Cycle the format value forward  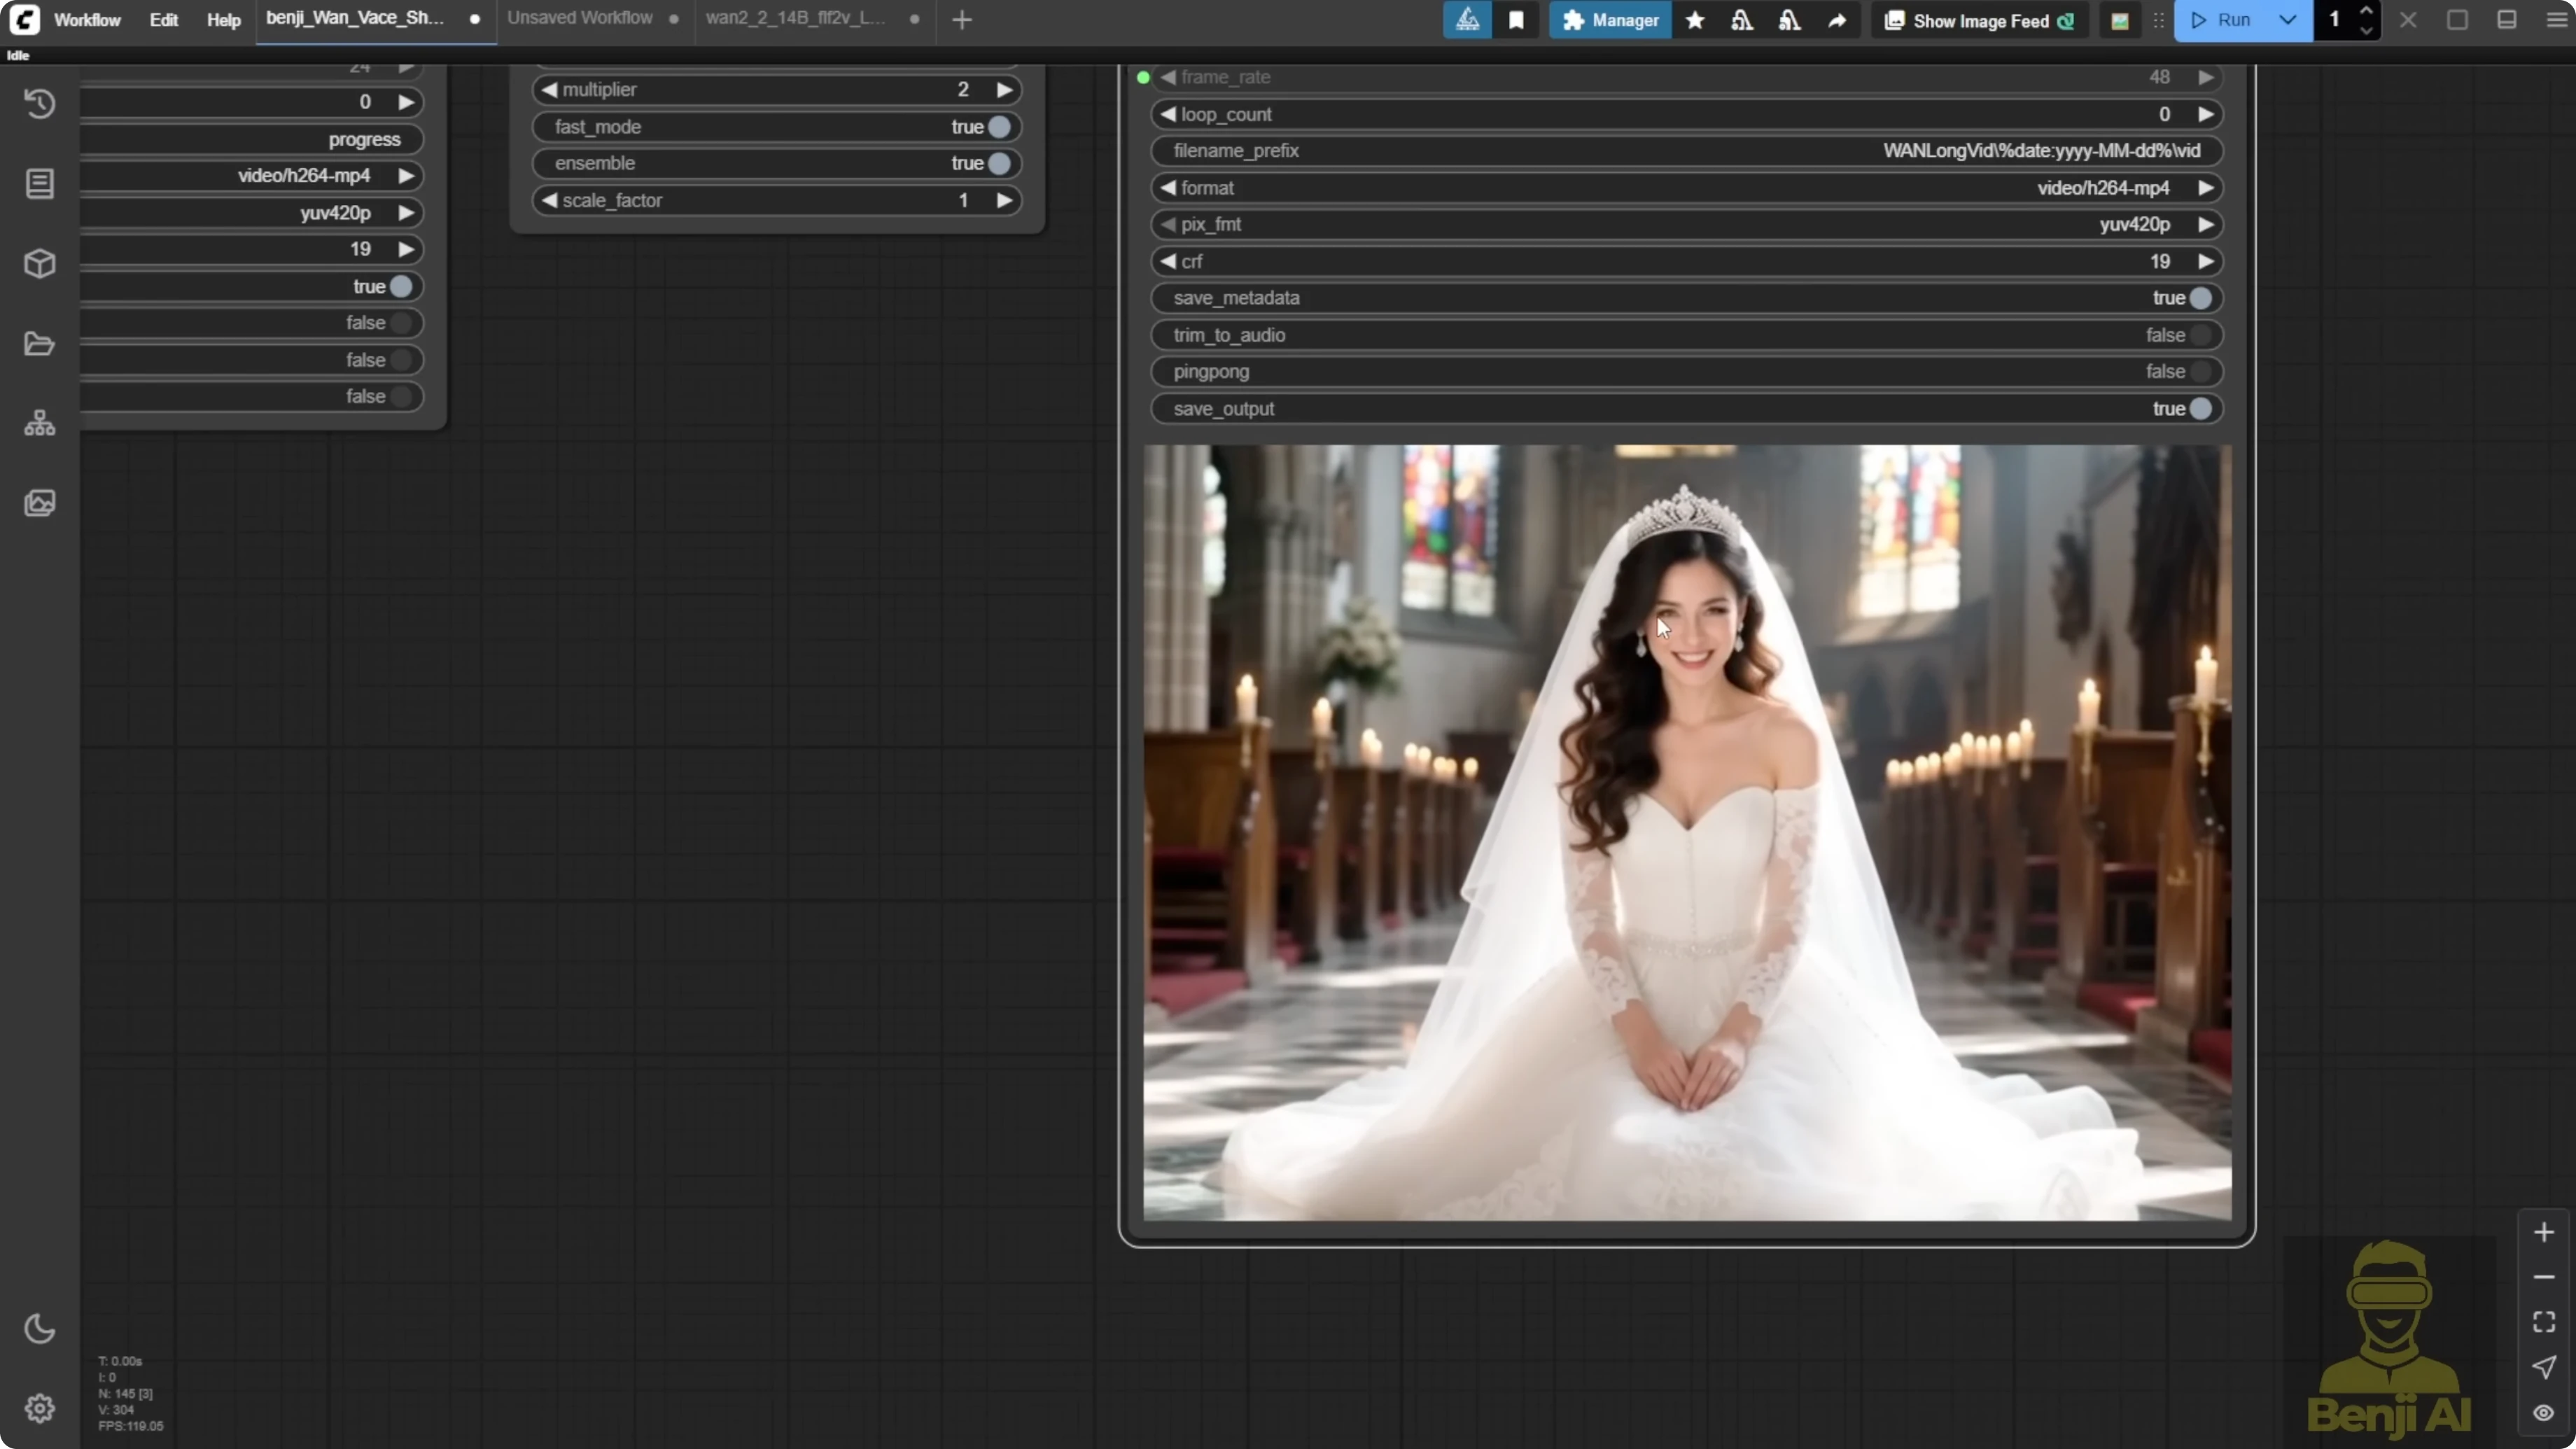pos(2208,187)
